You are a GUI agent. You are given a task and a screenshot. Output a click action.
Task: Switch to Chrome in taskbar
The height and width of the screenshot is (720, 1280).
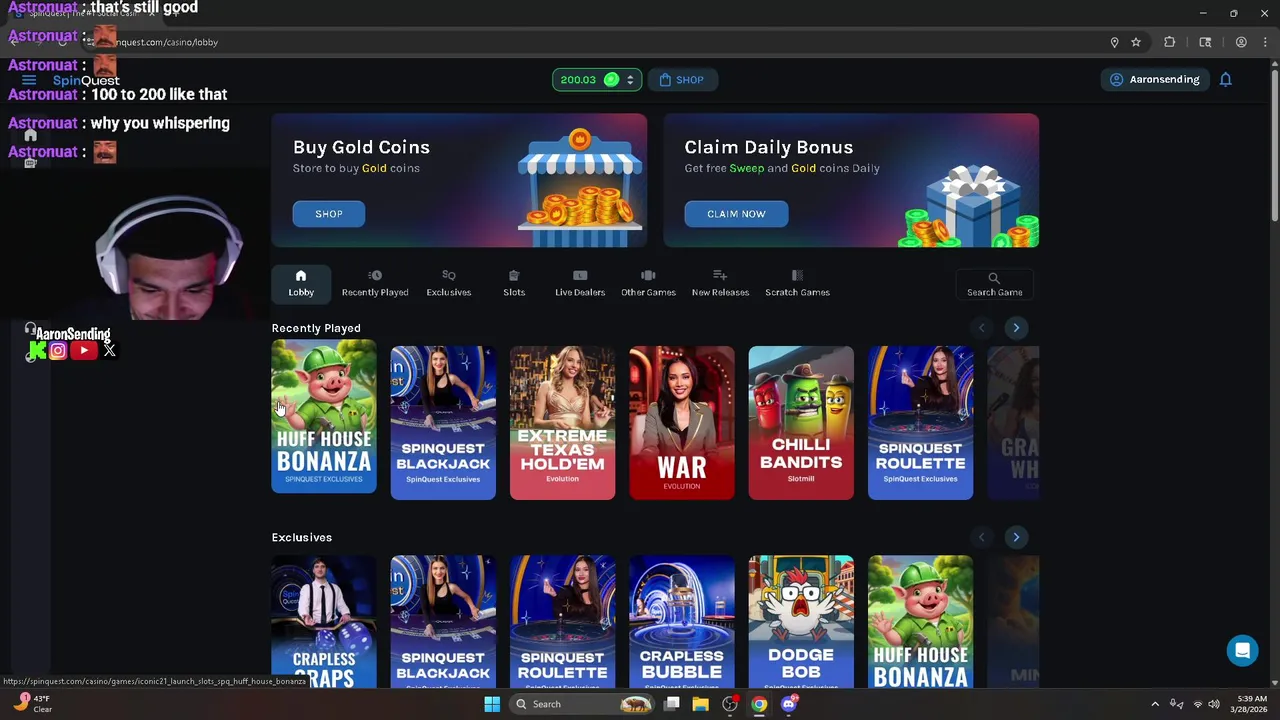(x=759, y=704)
